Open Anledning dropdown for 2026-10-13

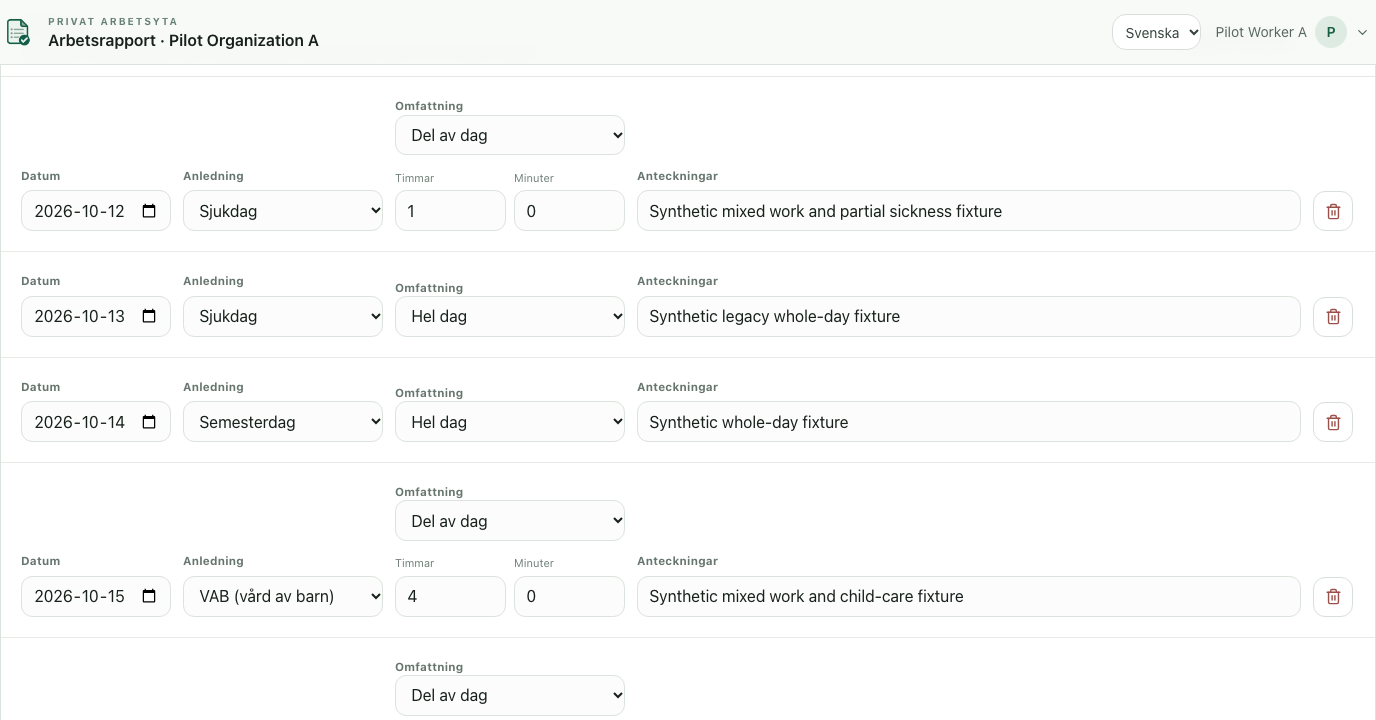click(283, 316)
